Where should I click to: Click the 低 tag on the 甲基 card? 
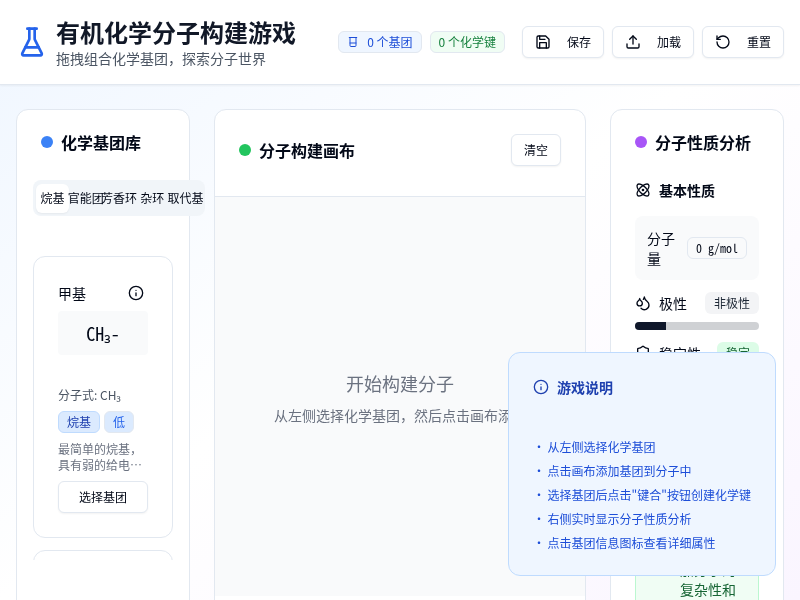point(119,422)
